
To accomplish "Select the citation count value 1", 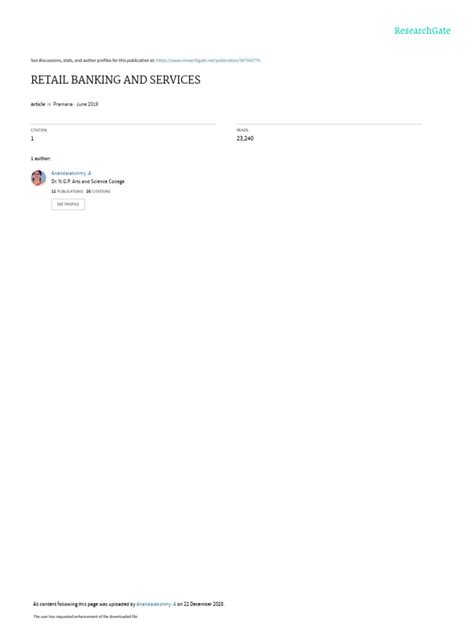I will pos(32,139).
